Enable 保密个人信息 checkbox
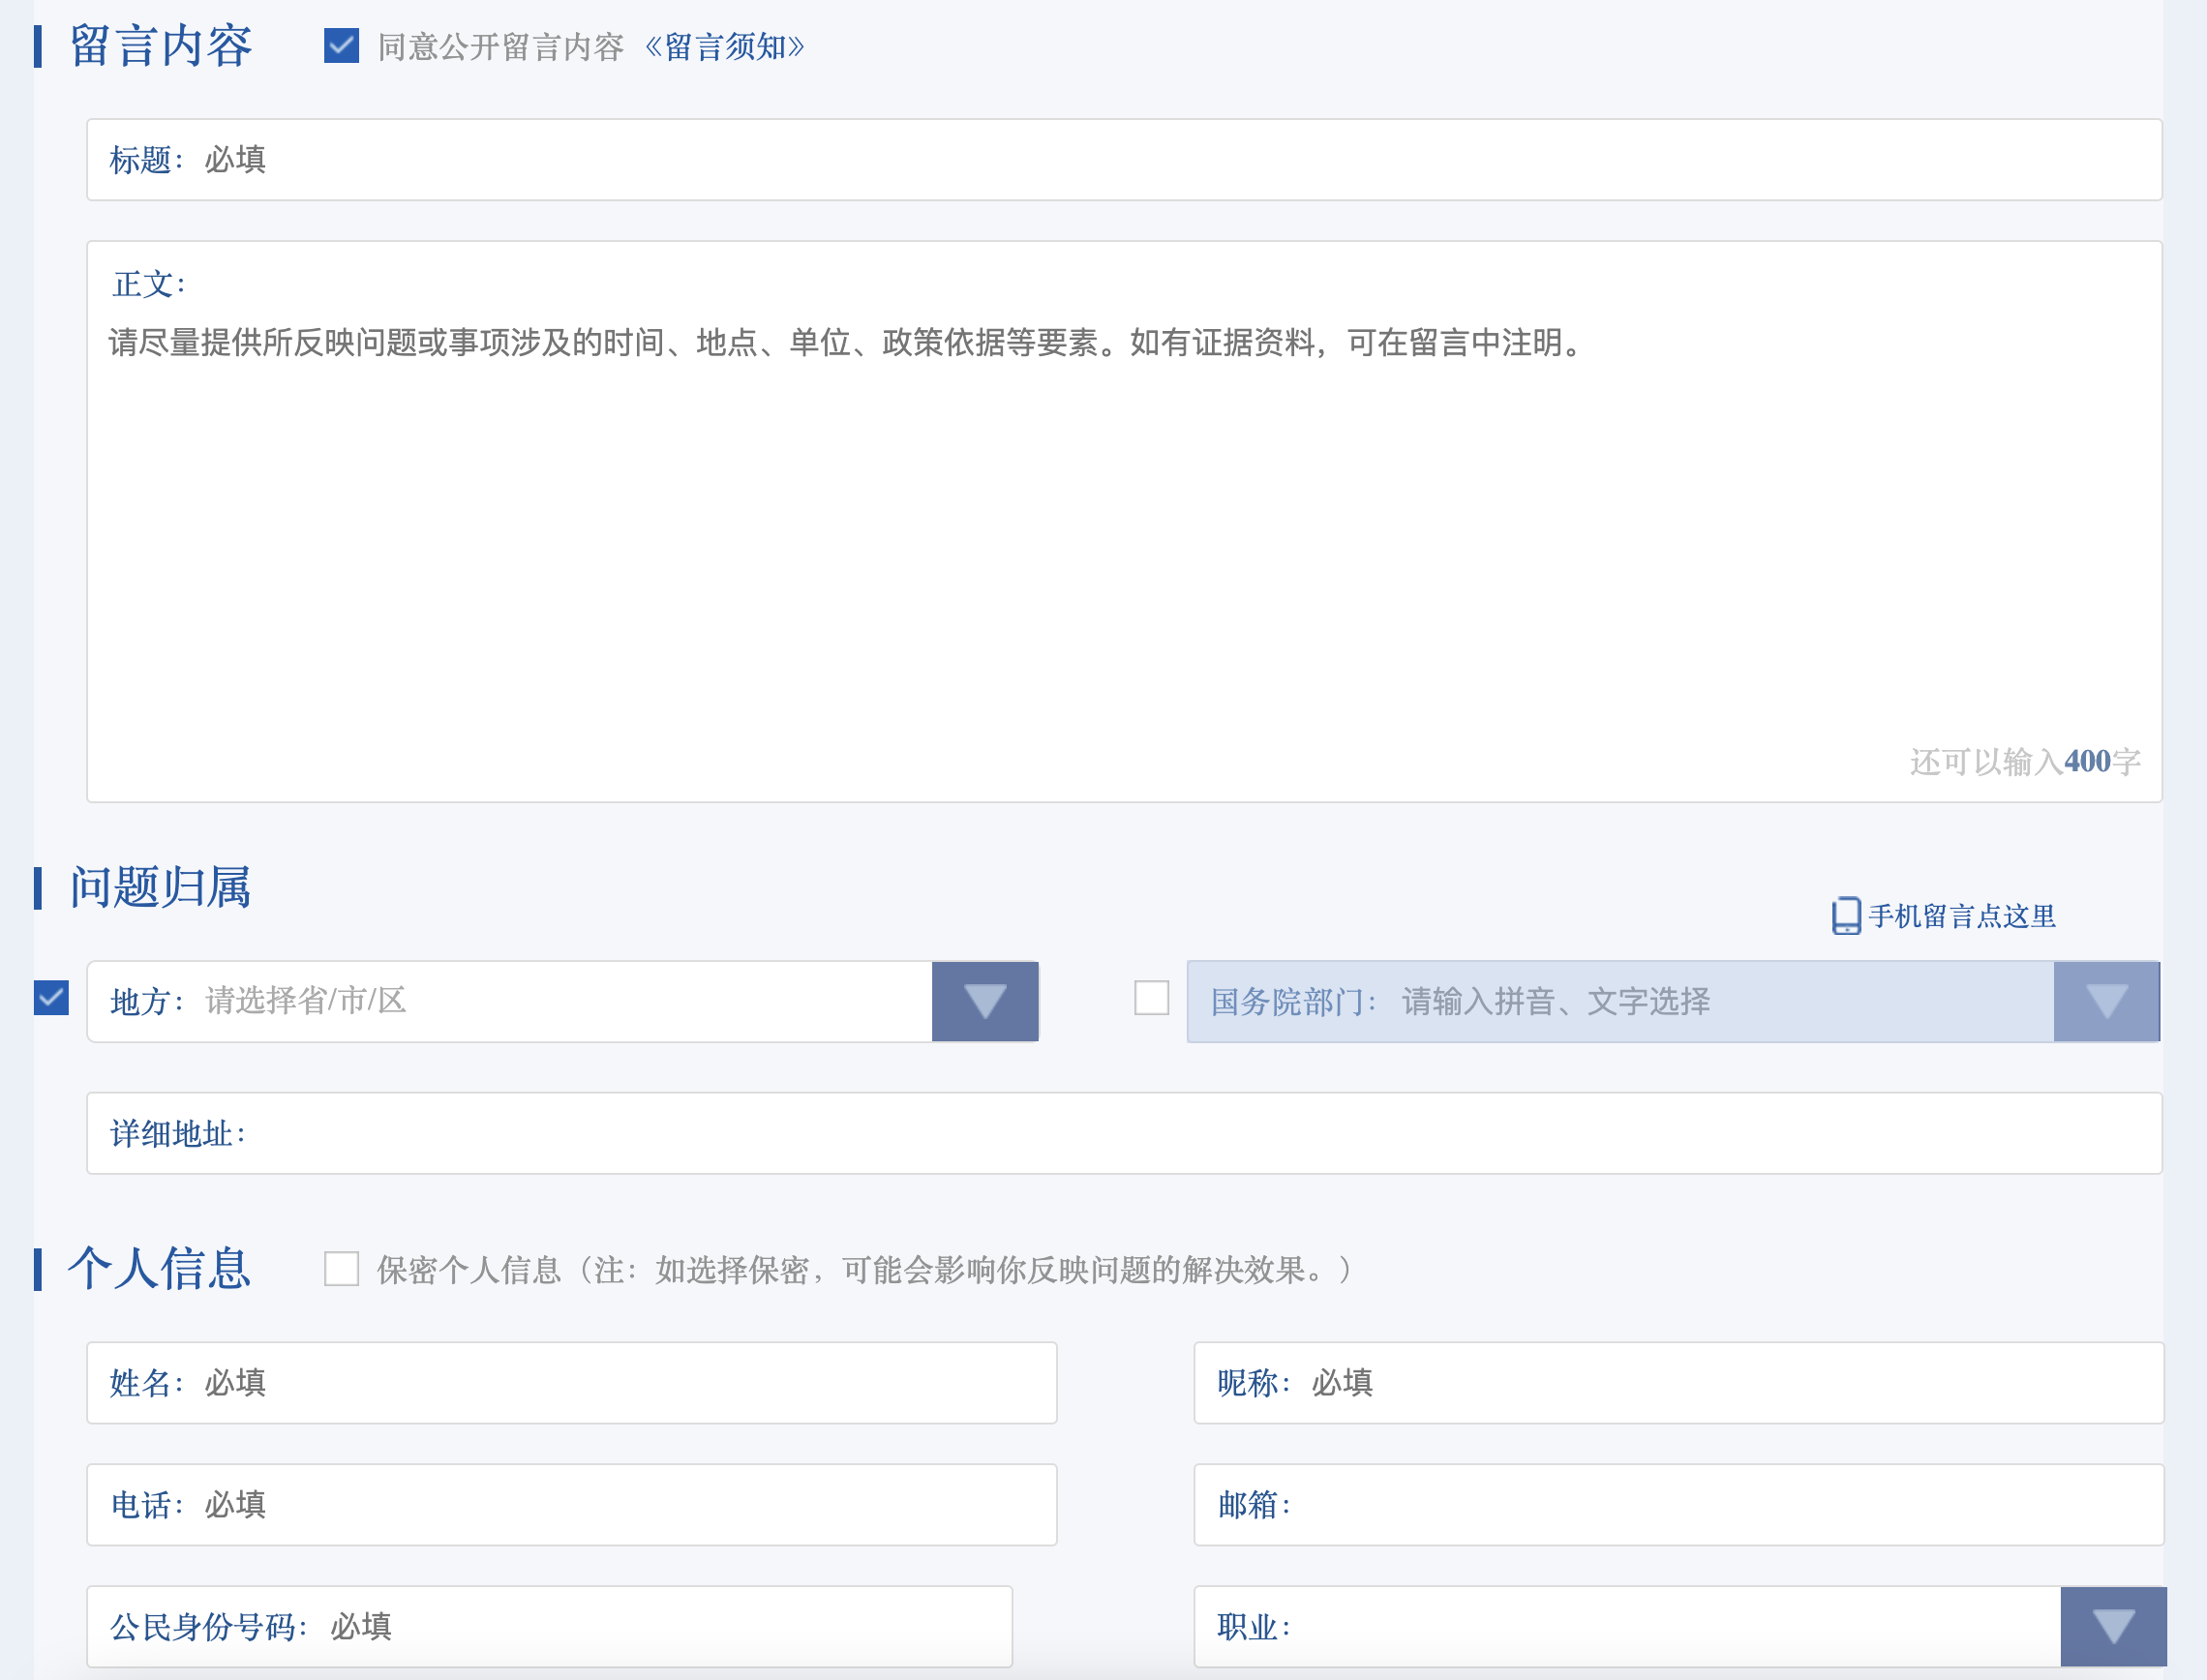The width and height of the screenshot is (2207, 1680). click(x=341, y=1269)
